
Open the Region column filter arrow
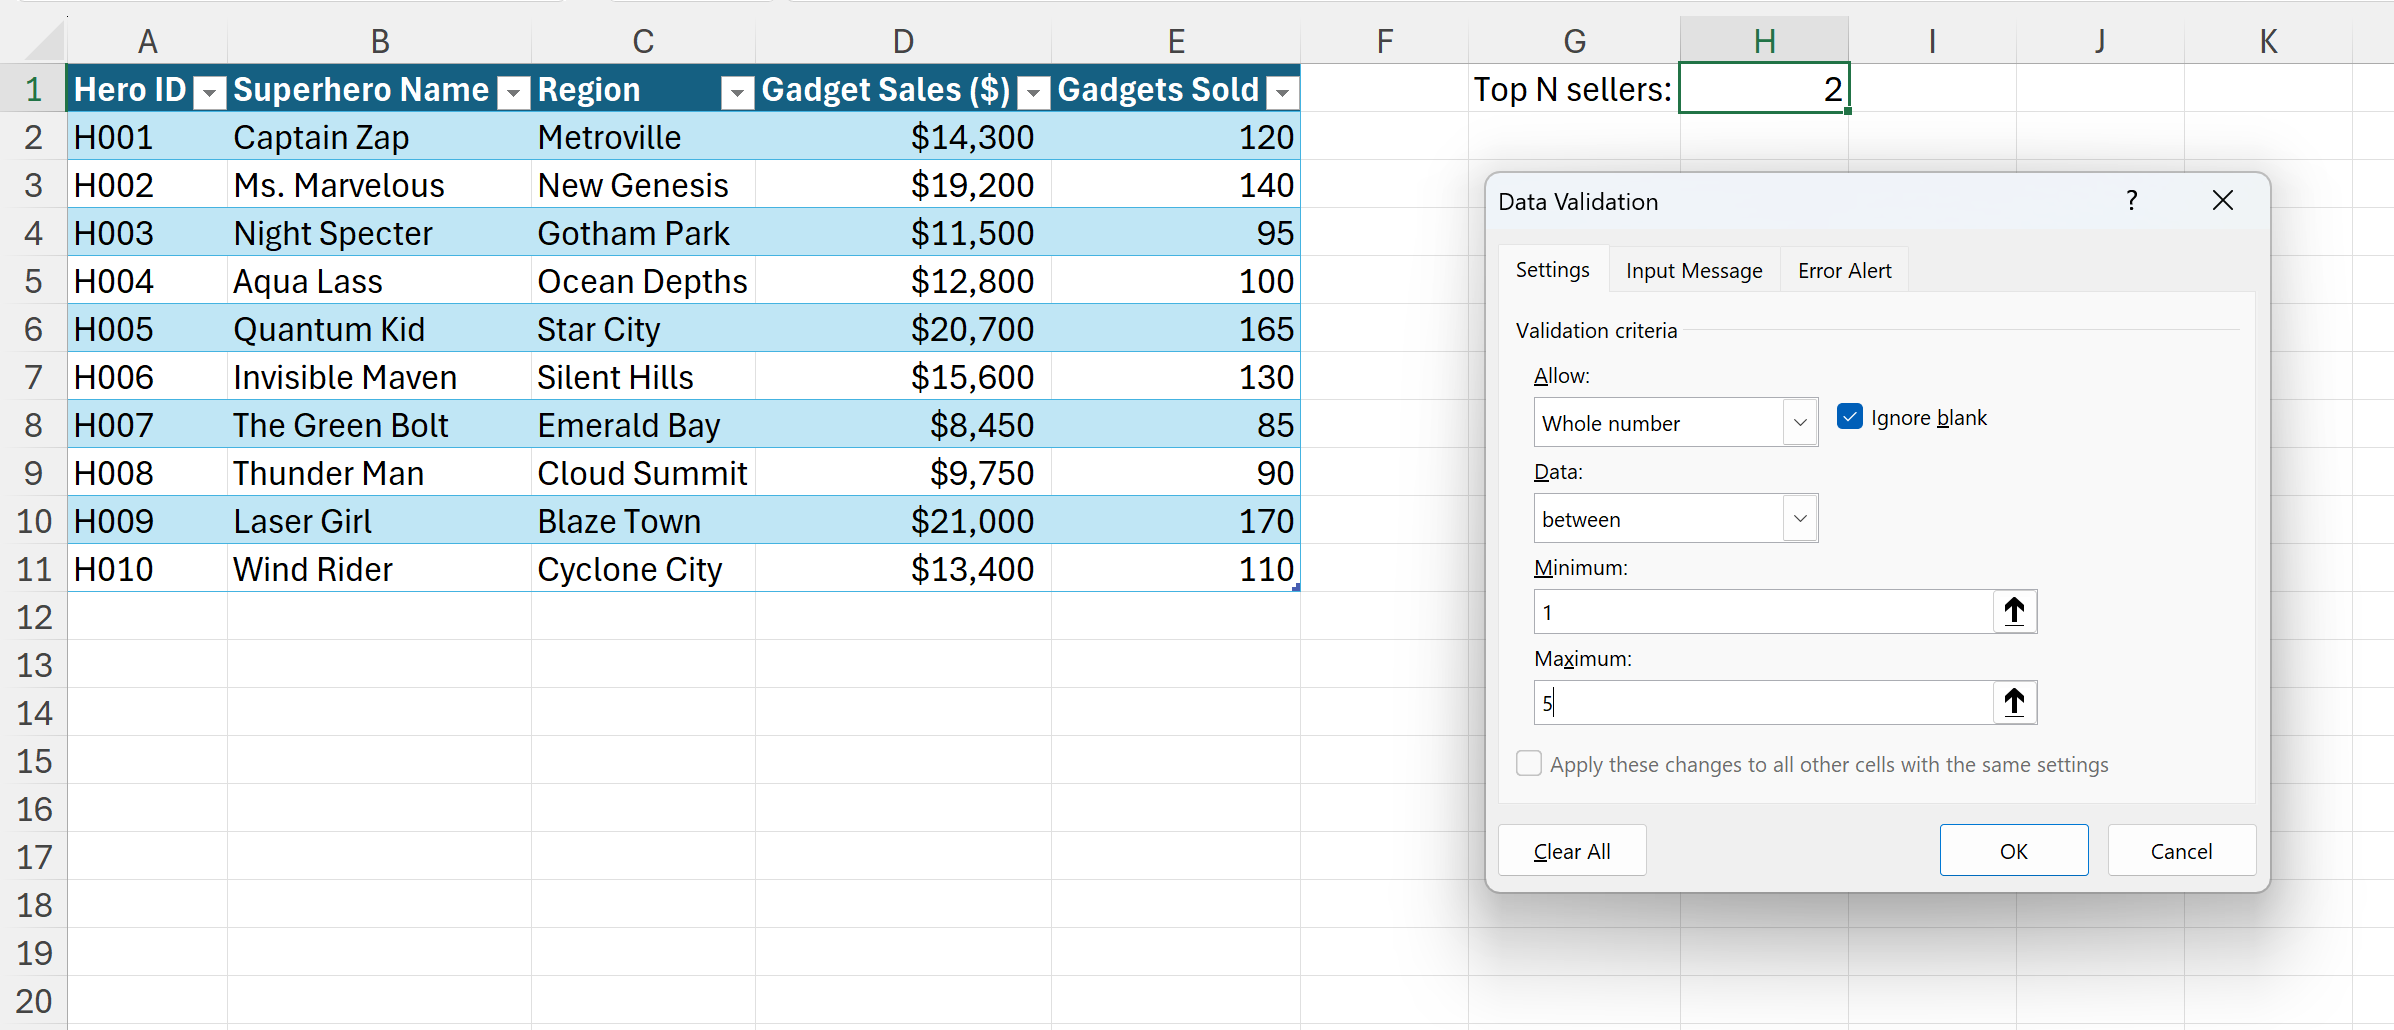(x=737, y=93)
